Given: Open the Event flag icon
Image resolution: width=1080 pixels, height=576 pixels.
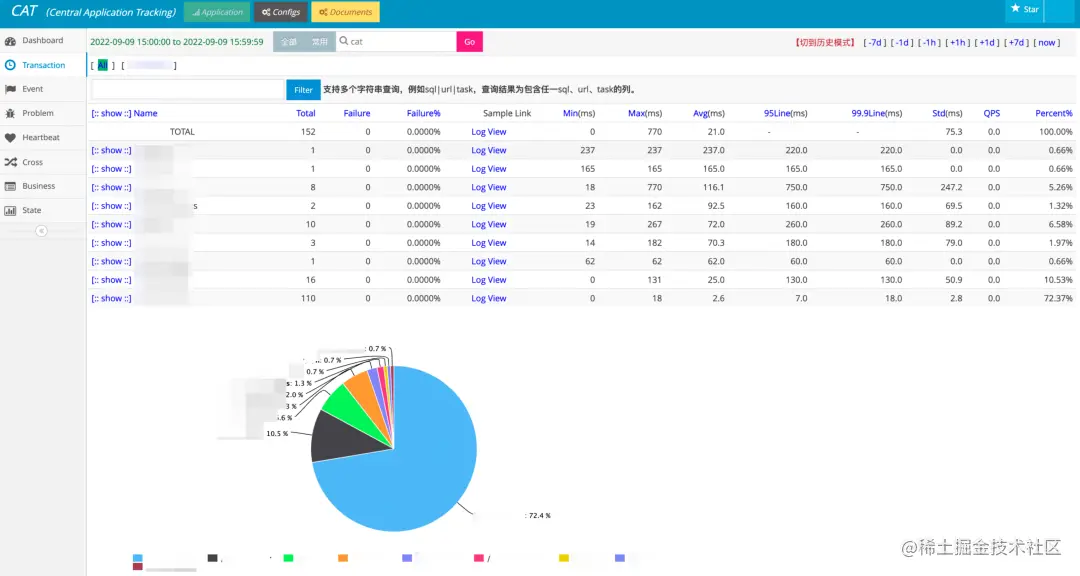Looking at the screenshot, I should pos(10,89).
